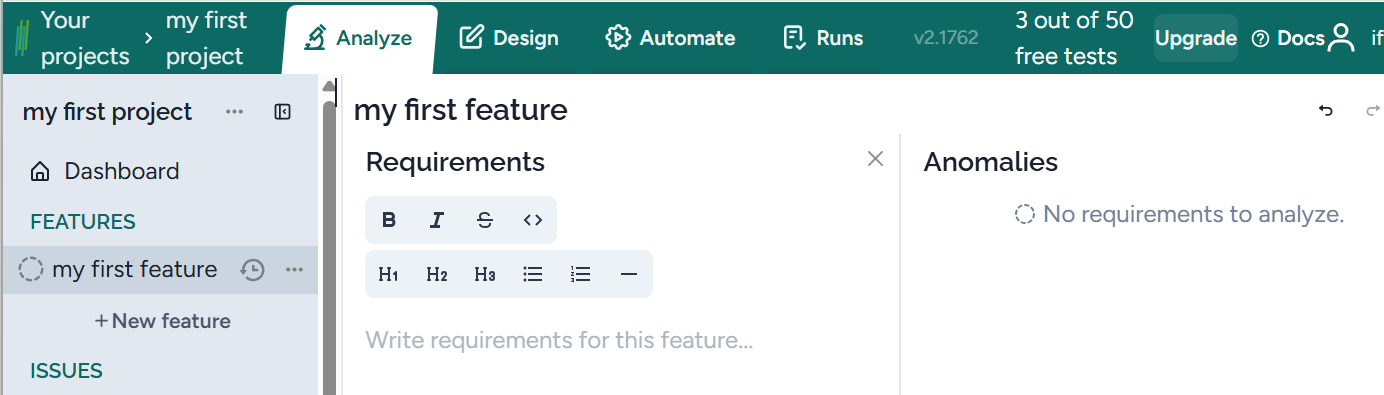The width and height of the screenshot is (1384, 395).
Task: Toggle strikethrough formatting
Action: [x=485, y=221]
